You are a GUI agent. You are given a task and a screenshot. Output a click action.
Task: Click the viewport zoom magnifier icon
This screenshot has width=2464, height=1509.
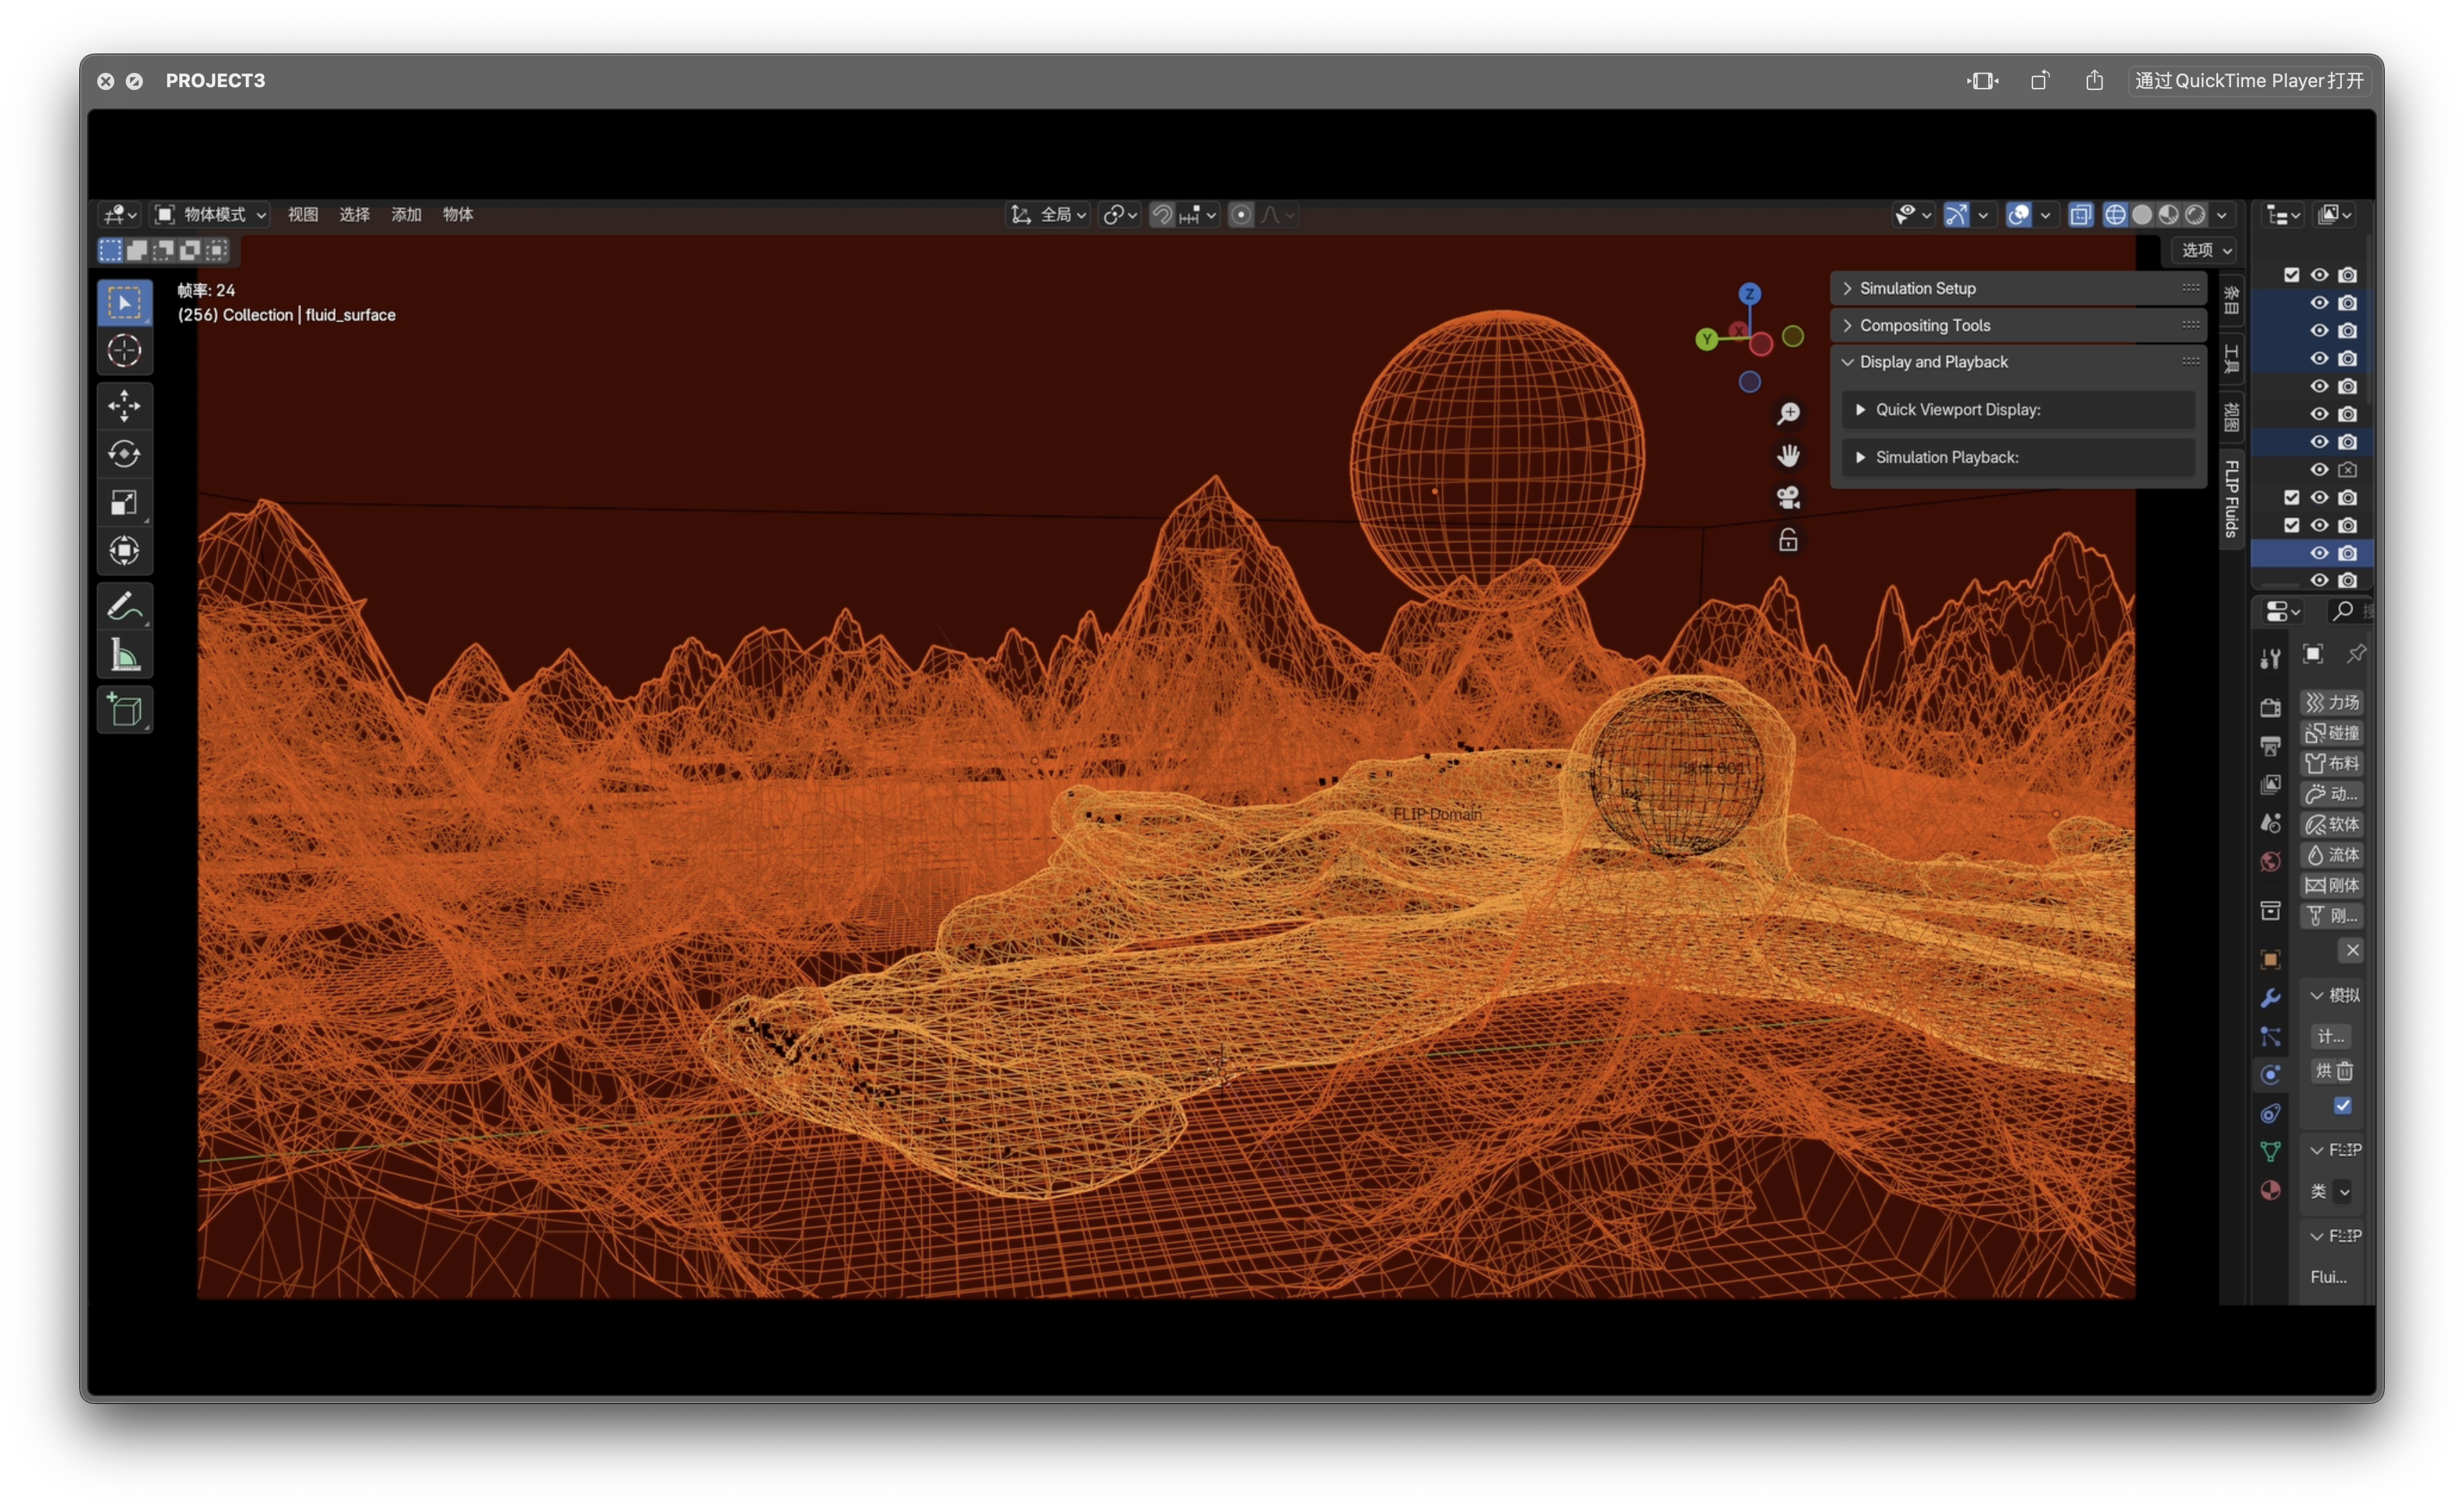[x=1788, y=413]
